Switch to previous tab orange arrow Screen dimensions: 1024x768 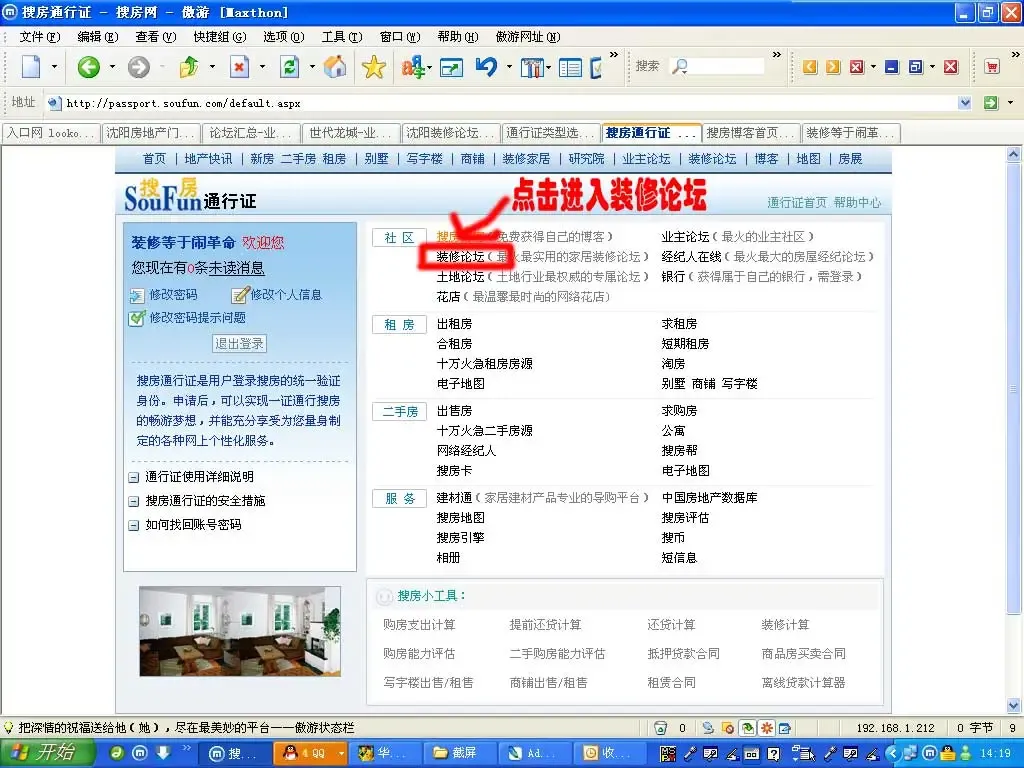pos(810,67)
